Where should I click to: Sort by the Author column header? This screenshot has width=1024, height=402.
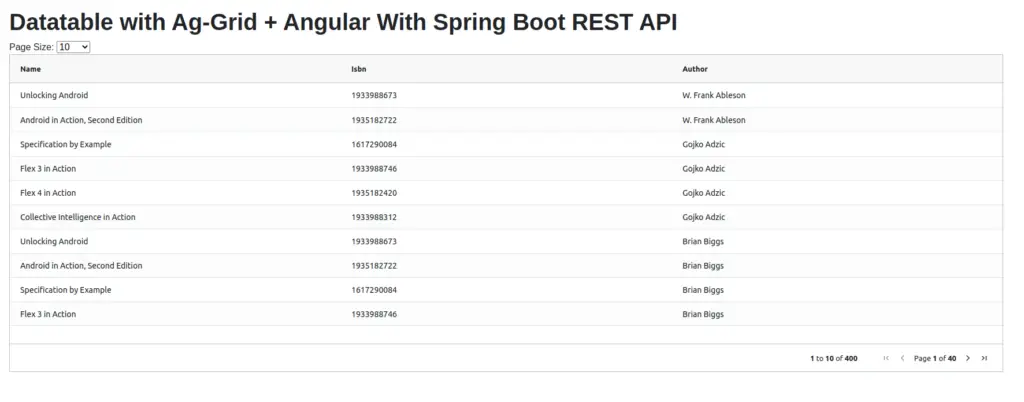695,69
